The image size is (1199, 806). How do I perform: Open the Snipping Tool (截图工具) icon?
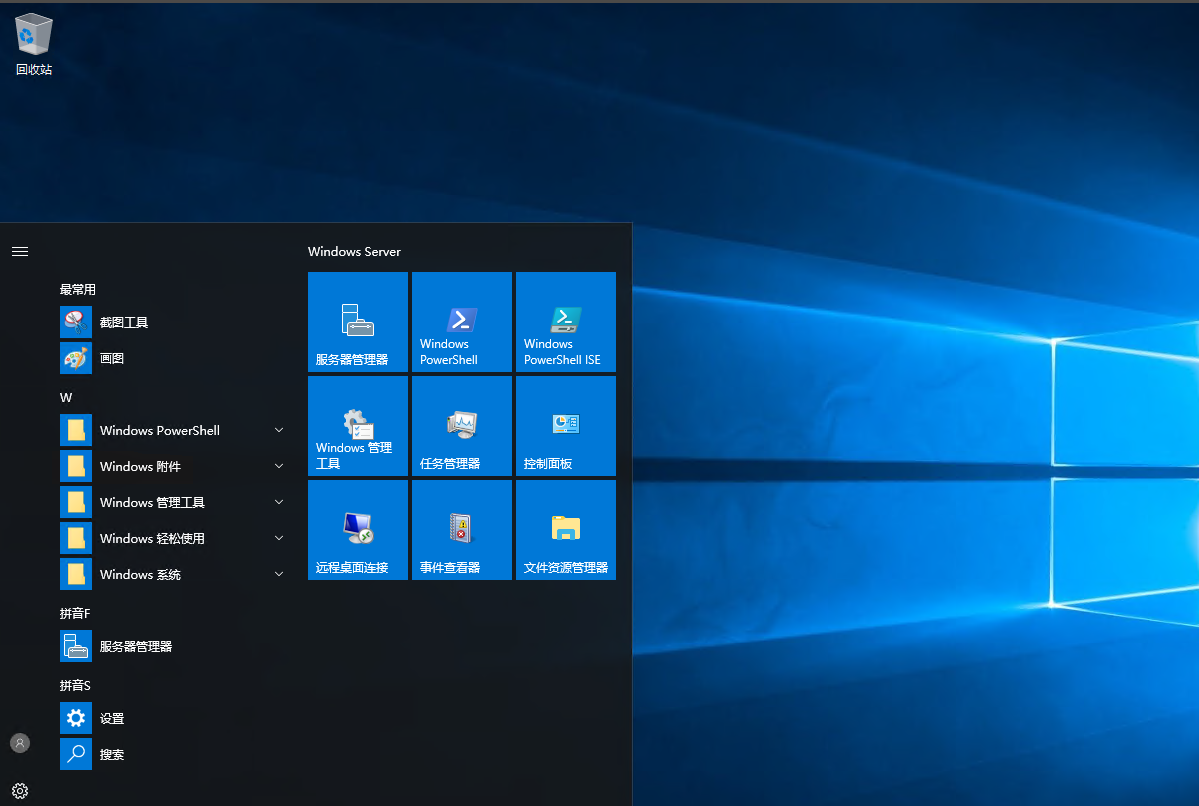tap(76, 322)
